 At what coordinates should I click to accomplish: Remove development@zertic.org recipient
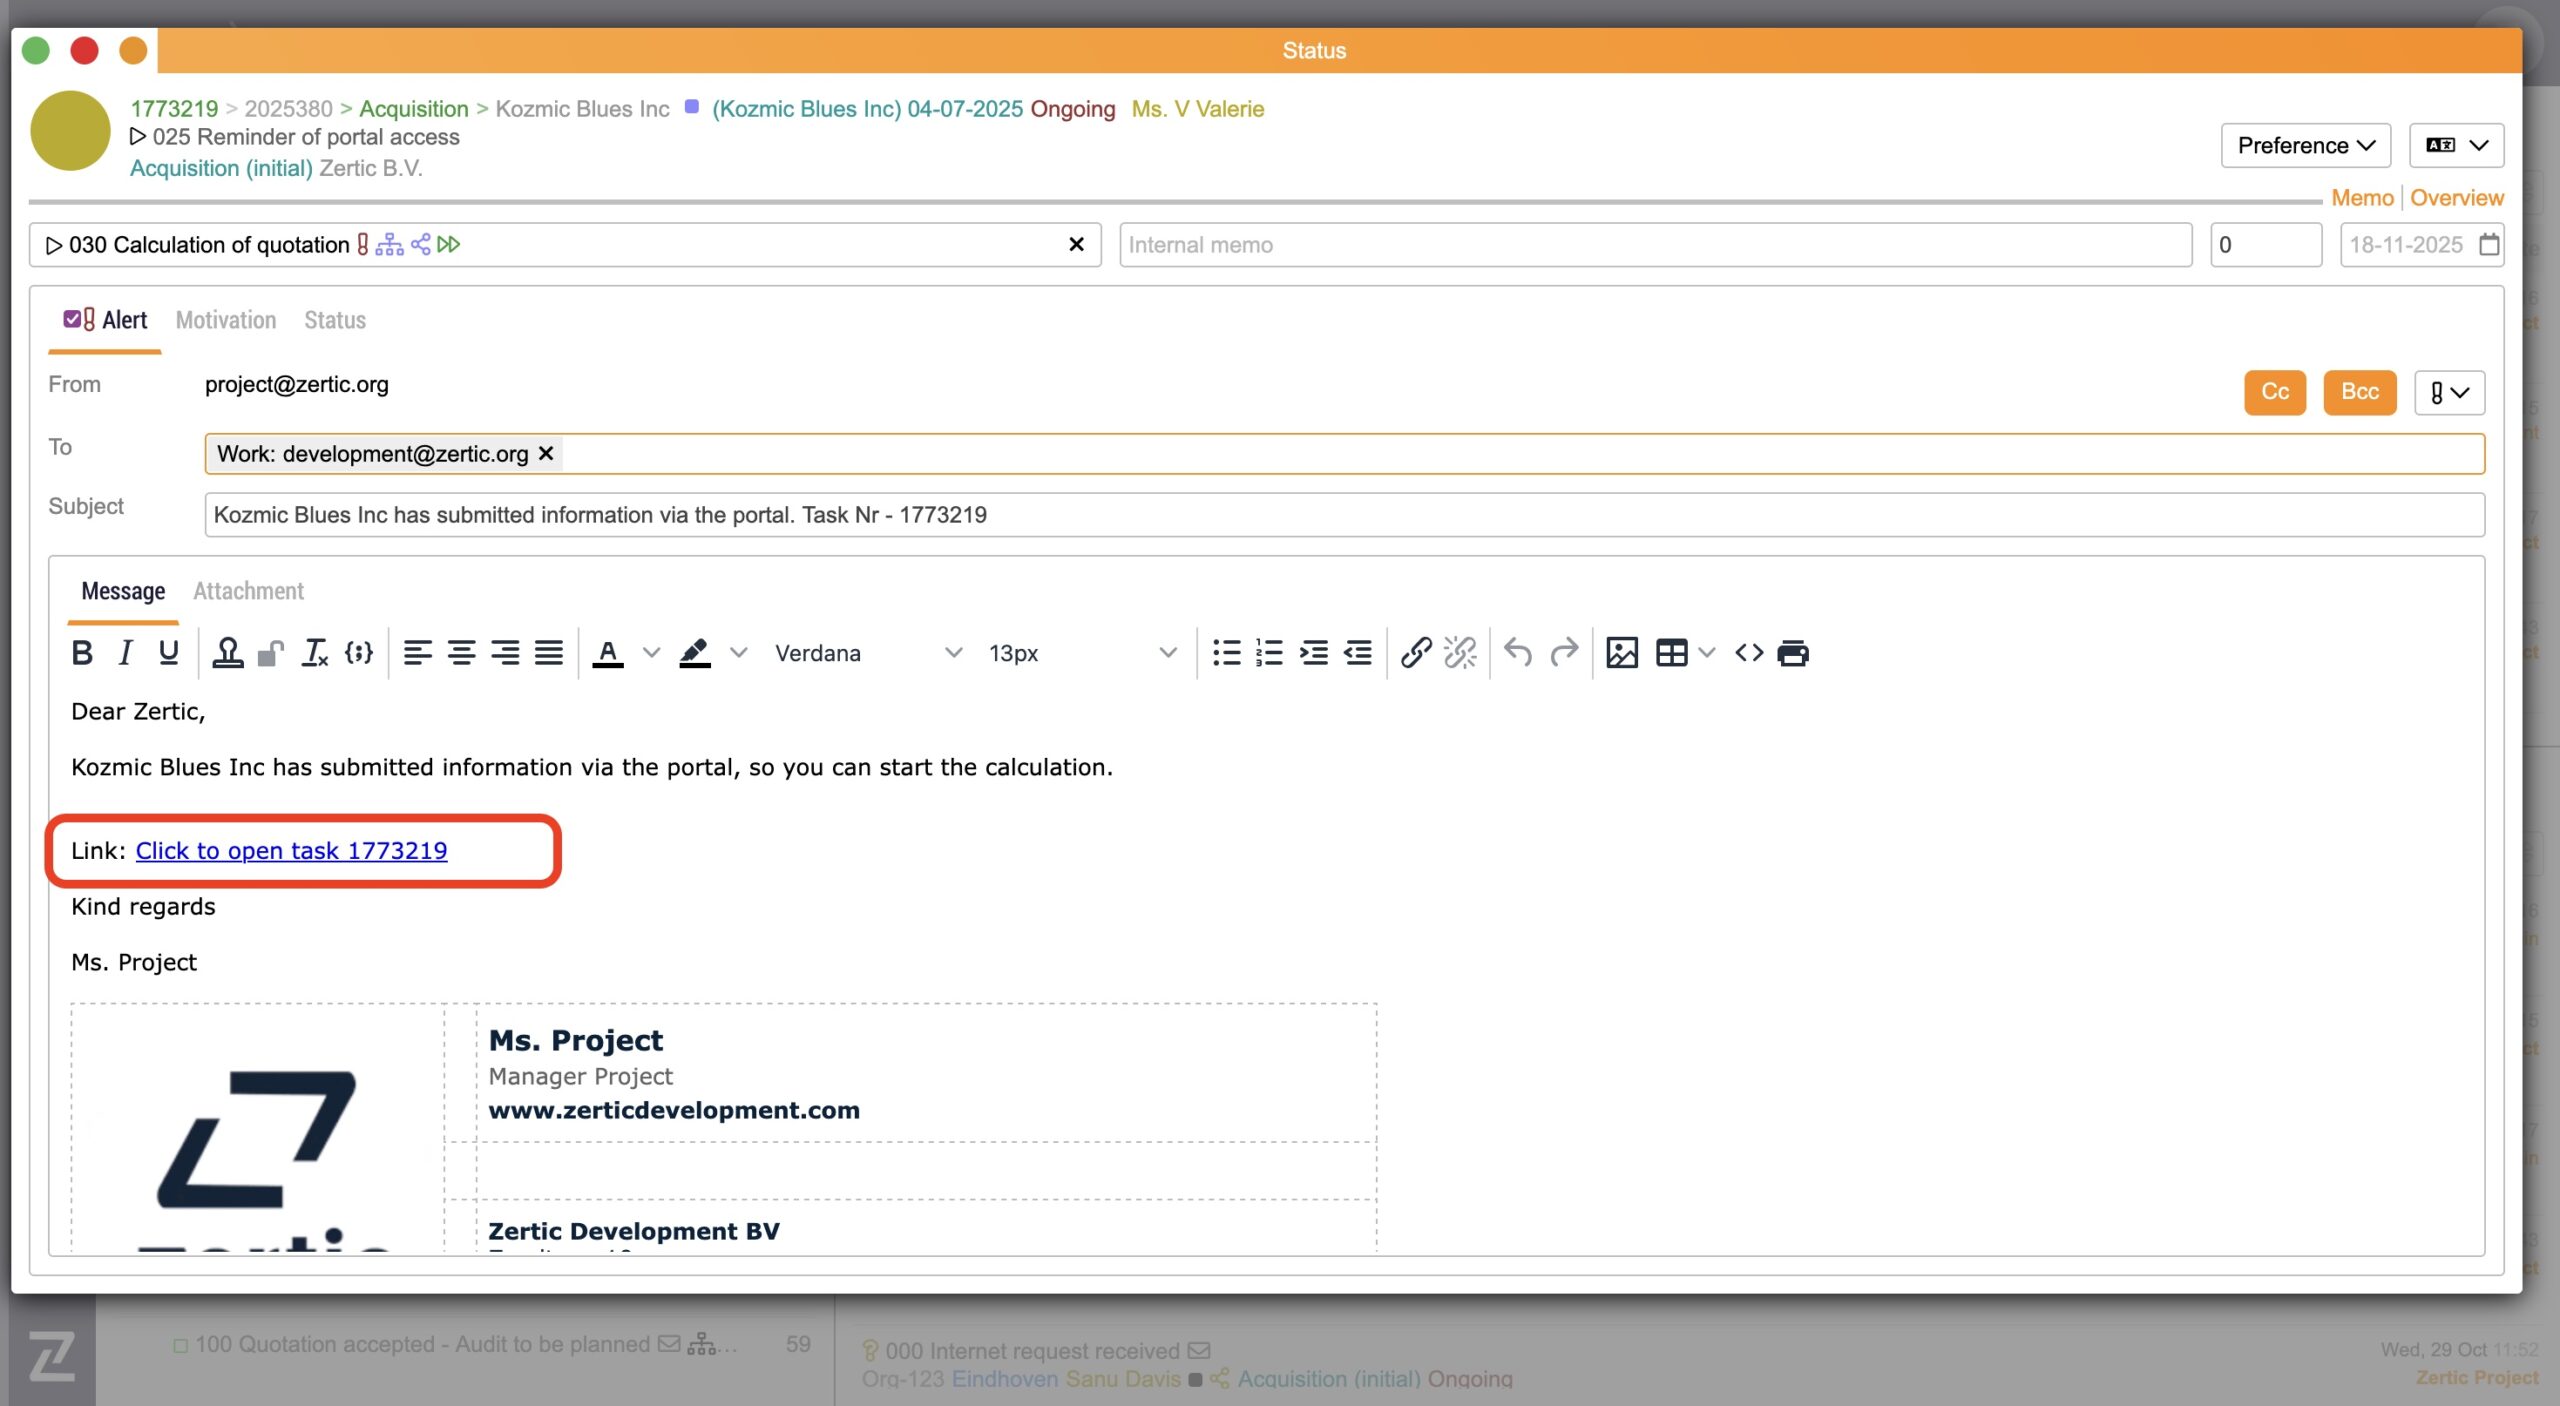pos(546,453)
